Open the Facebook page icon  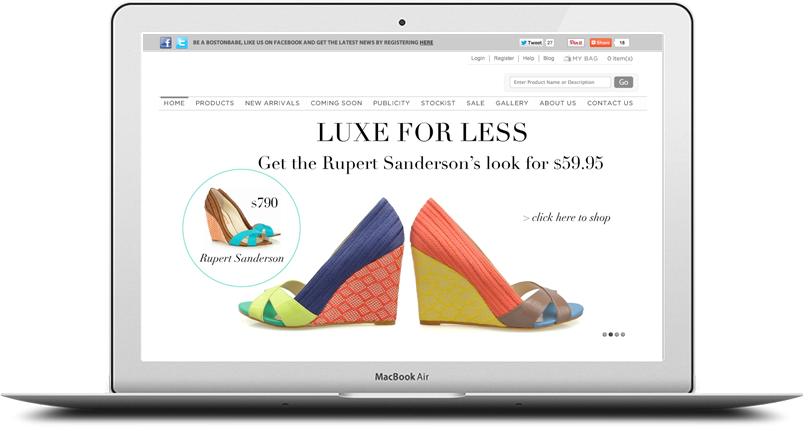165,43
